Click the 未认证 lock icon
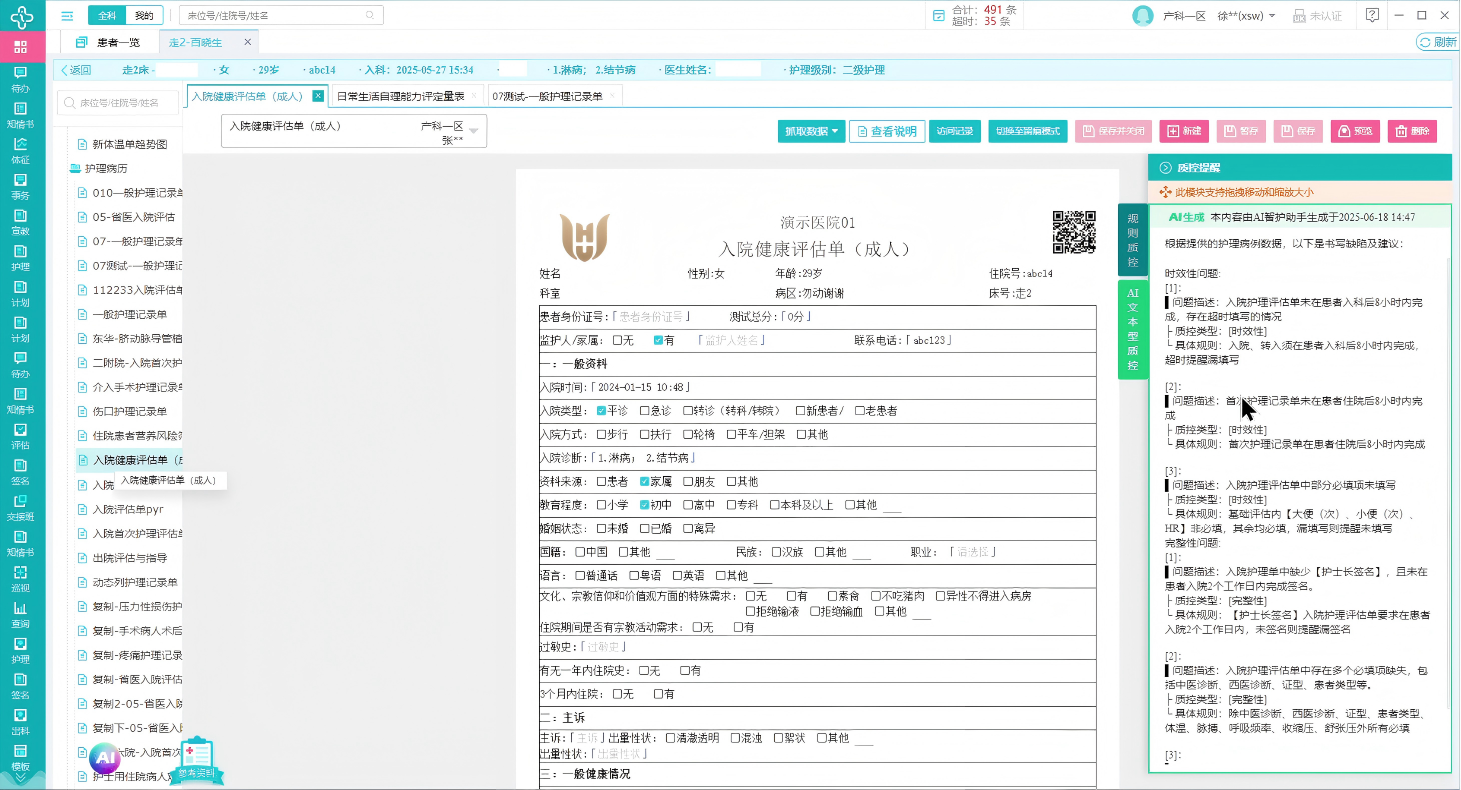The width and height of the screenshot is (1461, 790). coord(1299,16)
